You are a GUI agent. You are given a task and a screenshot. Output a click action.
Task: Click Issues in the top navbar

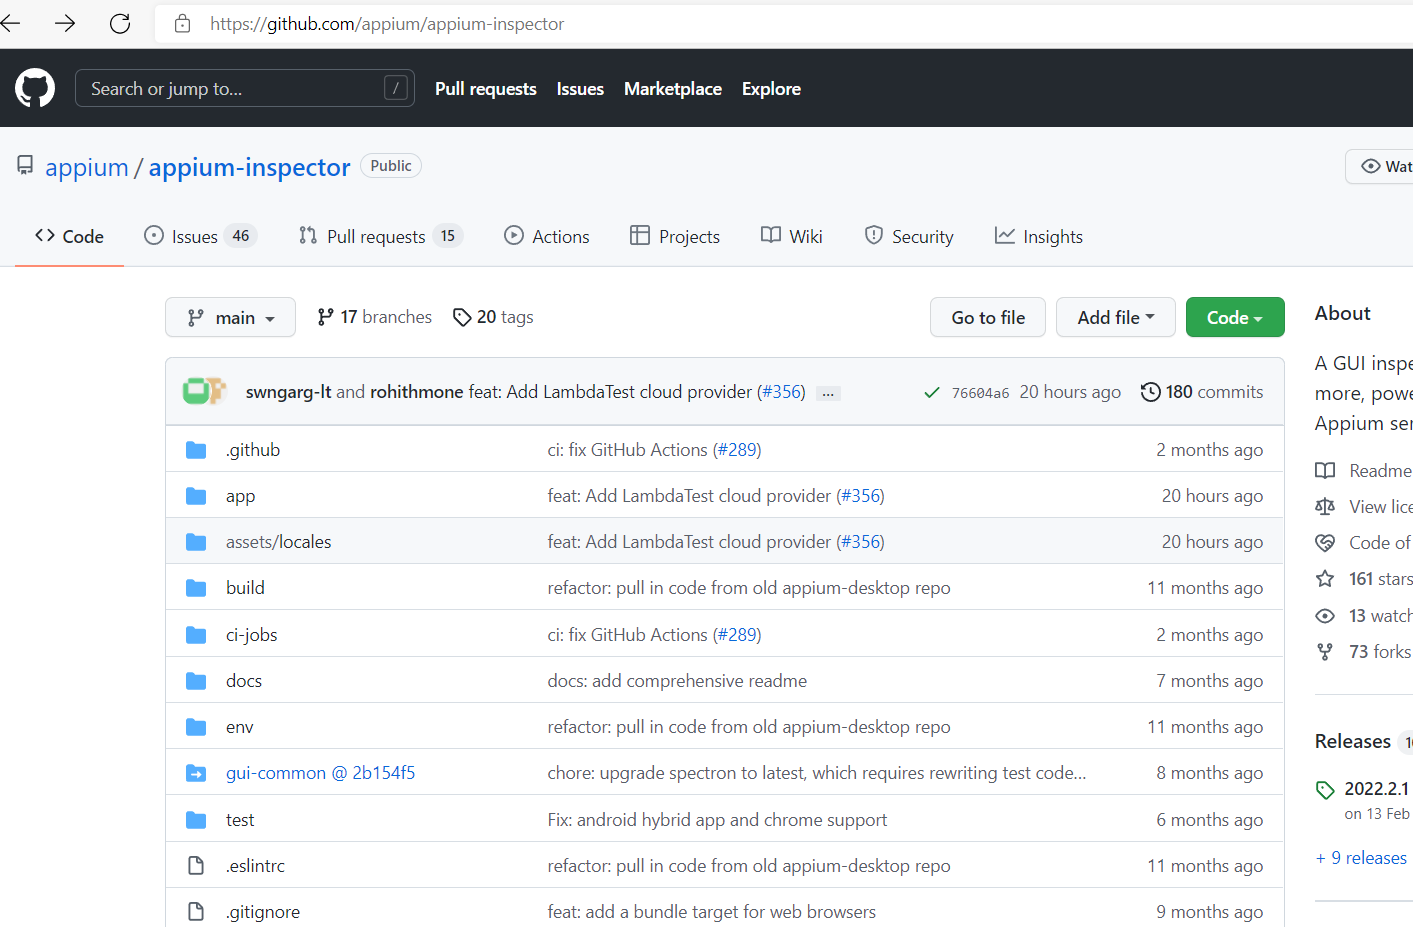tap(580, 88)
